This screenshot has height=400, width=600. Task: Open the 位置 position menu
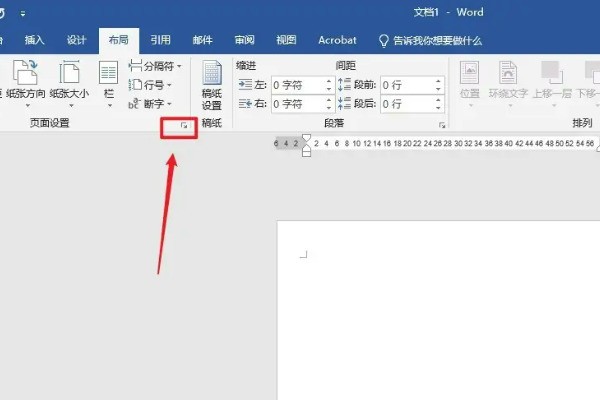coord(470,84)
